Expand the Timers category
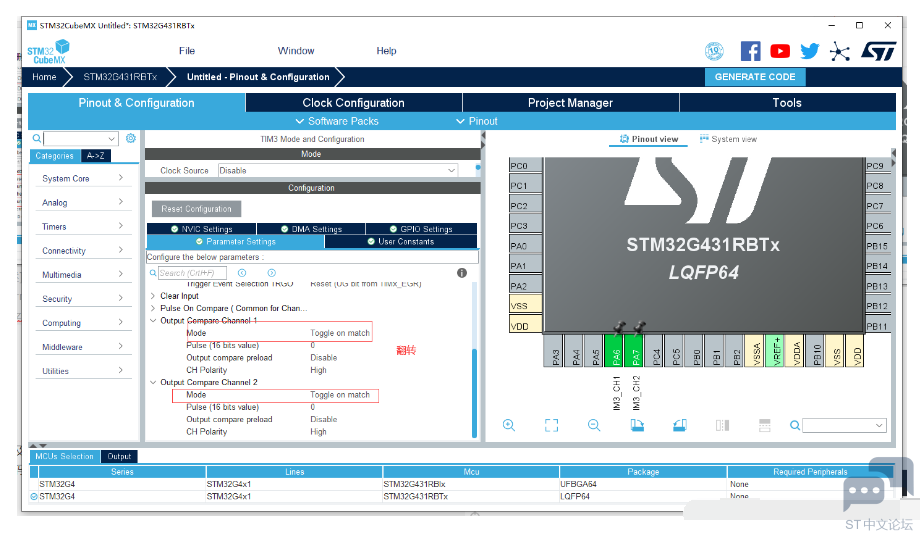Viewport: 922px width, 540px height. (x=83, y=226)
